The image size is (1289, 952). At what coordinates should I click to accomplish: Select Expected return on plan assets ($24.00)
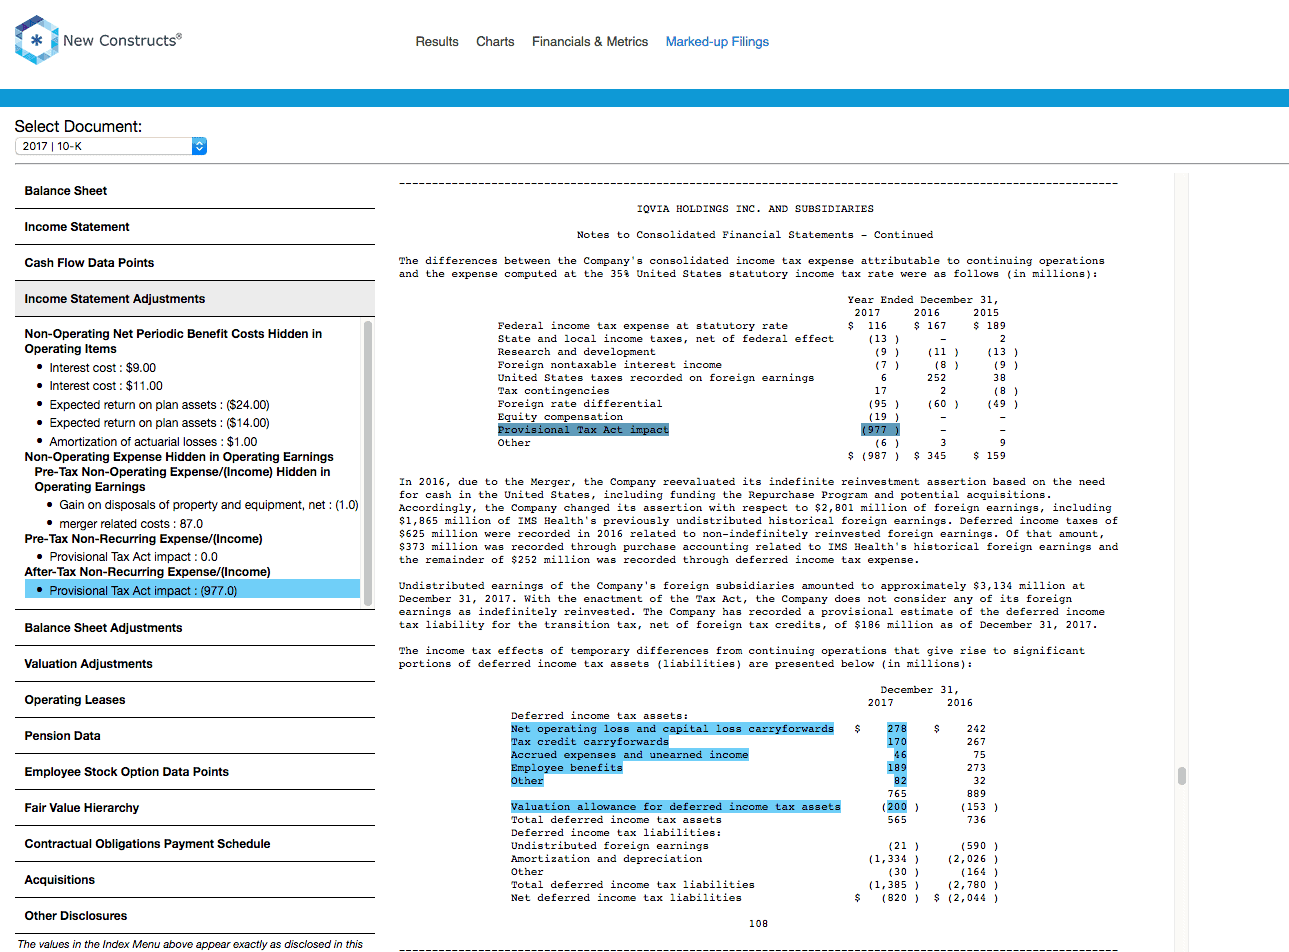160,405
